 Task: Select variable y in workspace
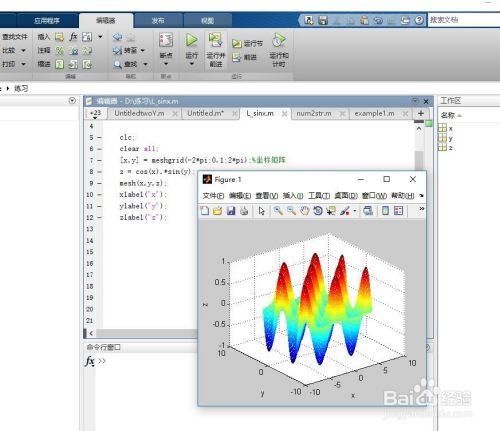[446, 138]
